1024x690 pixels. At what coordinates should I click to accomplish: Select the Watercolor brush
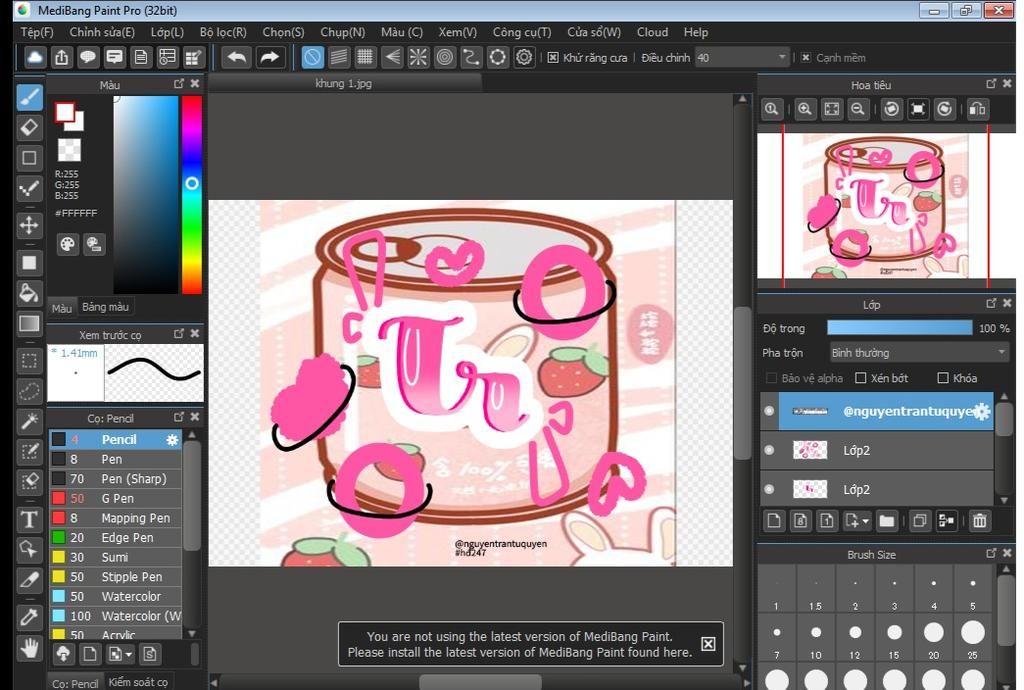click(116, 596)
